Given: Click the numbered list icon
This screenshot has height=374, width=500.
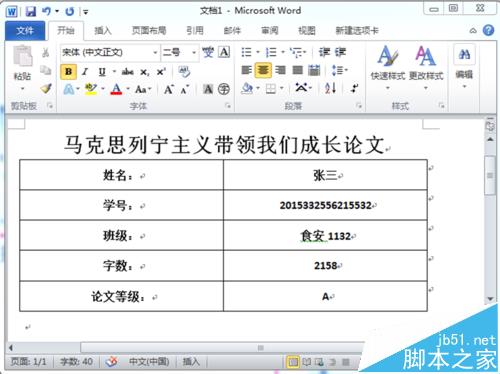Looking at the screenshot, I should [271, 52].
